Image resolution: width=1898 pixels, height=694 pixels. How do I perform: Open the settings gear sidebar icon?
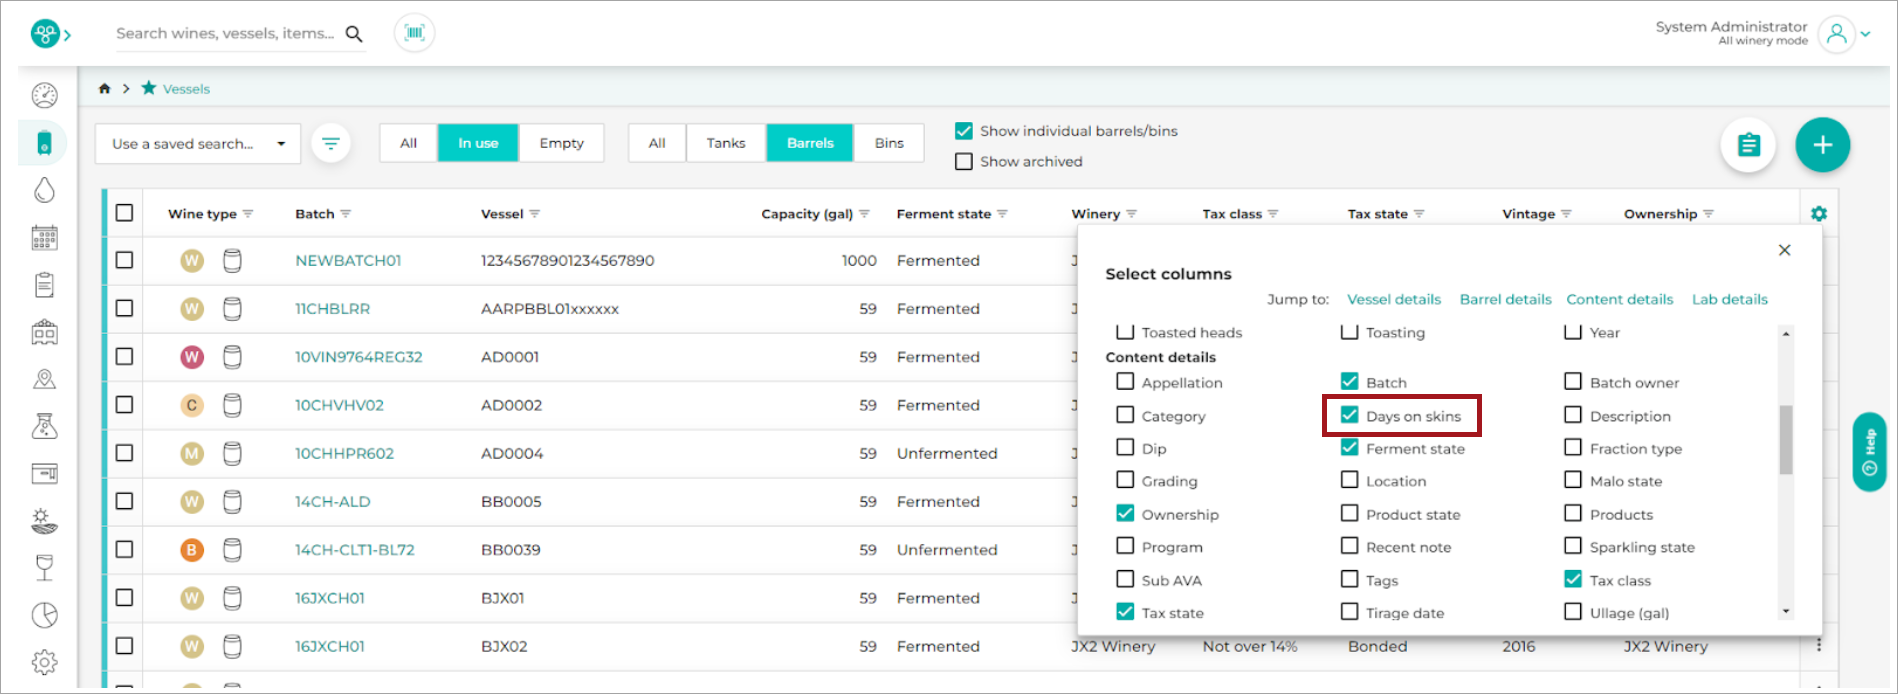point(44,662)
